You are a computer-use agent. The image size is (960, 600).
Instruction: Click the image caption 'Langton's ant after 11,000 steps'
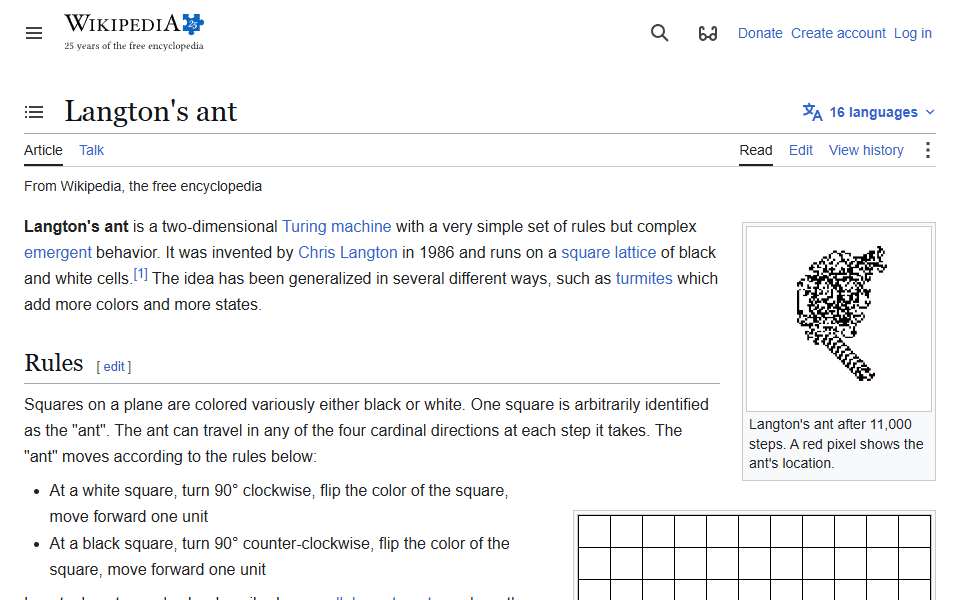click(x=836, y=444)
